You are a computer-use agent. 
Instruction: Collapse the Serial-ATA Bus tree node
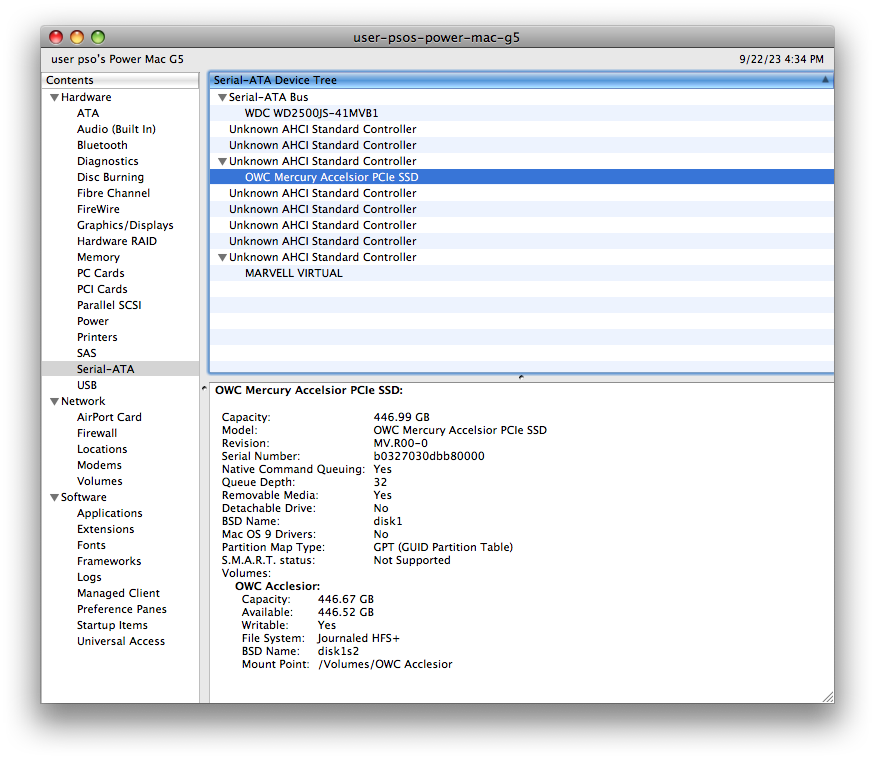tap(222, 97)
